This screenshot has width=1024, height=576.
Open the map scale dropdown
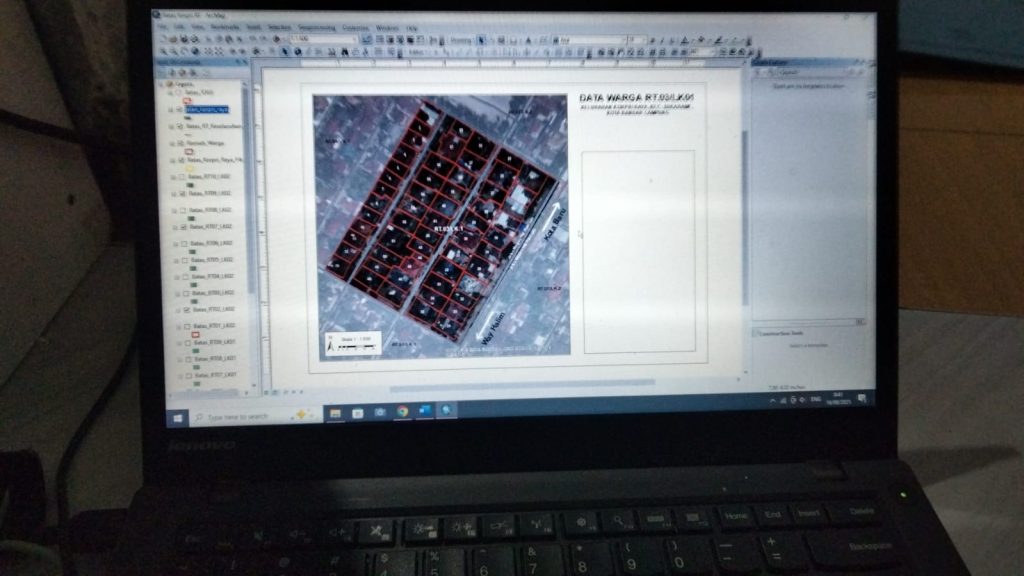(x=352, y=39)
